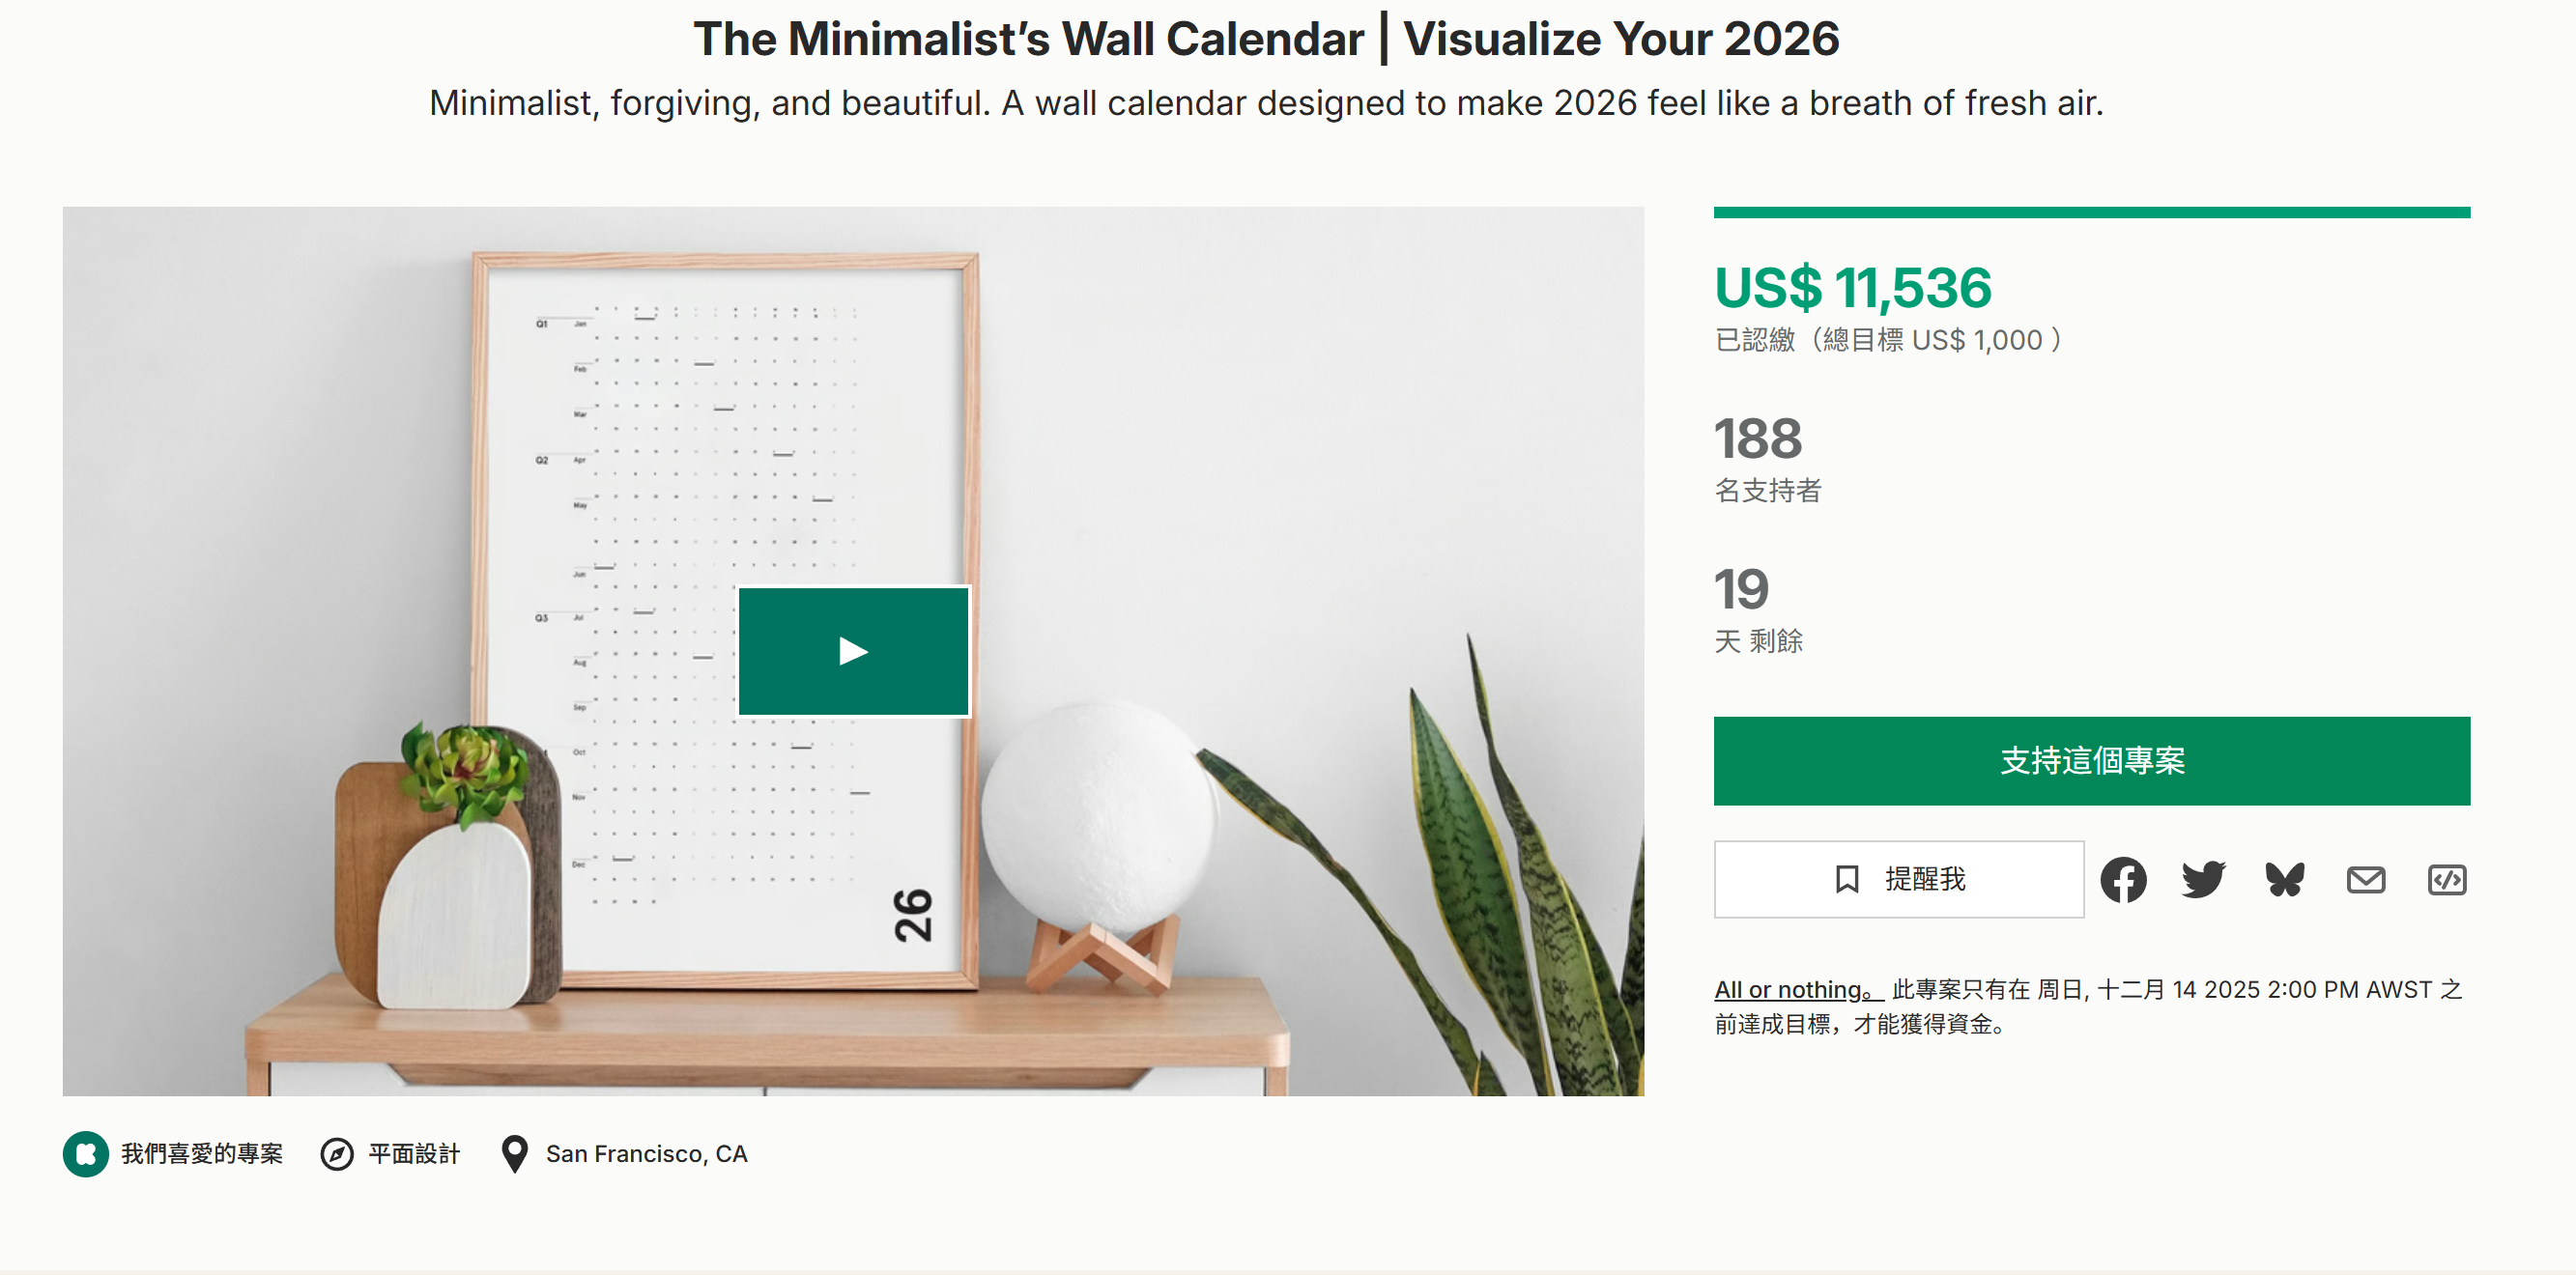Open the 我們喜愛的專案 link
This screenshot has height=1275, width=2576.
coord(202,1154)
